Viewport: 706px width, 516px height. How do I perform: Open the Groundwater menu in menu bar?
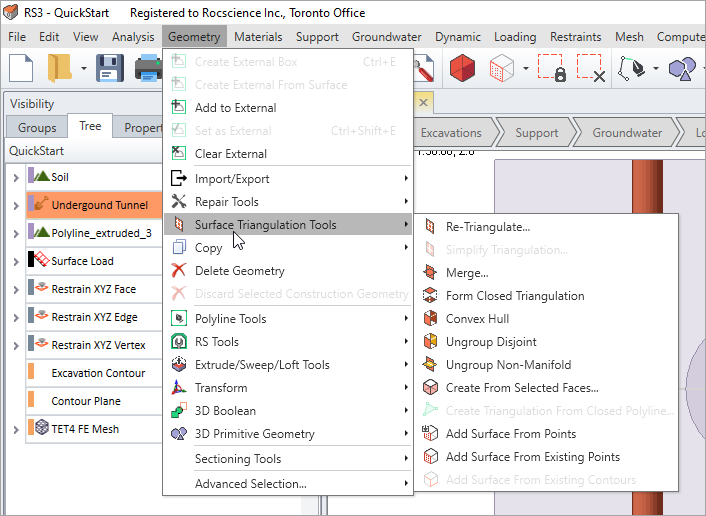click(x=386, y=36)
